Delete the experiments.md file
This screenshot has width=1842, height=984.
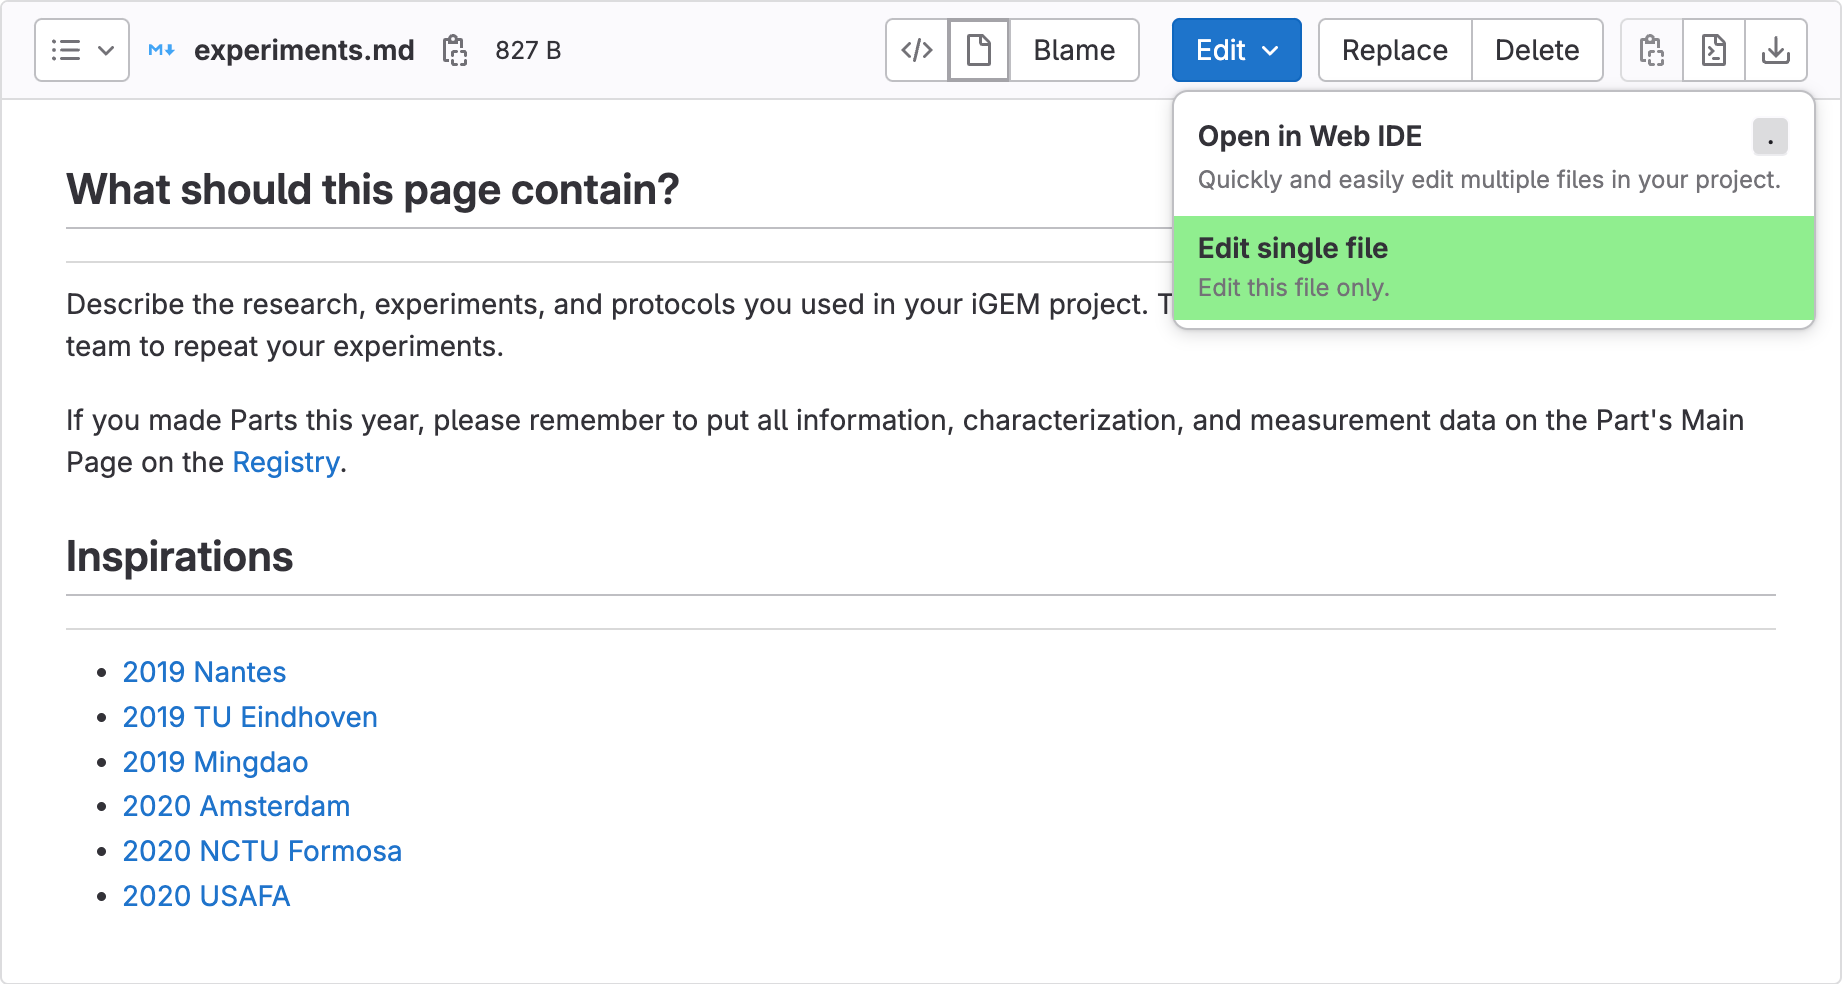[x=1537, y=50]
